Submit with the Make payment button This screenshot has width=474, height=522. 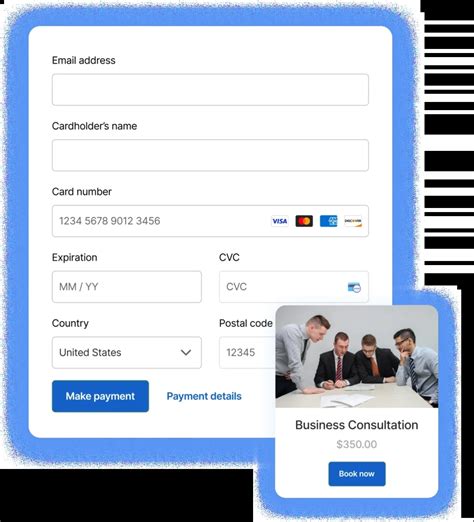(x=100, y=396)
